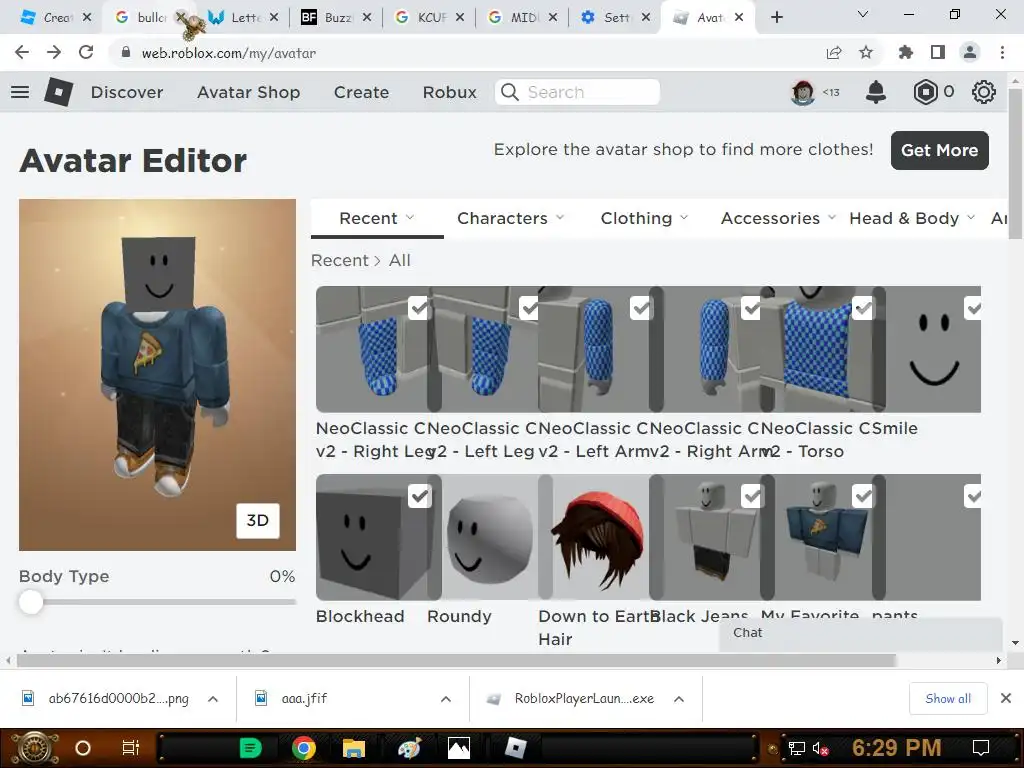Click the search magnifier icon
This screenshot has height=768, width=1024.
pyautogui.click(x=510, y=92)
